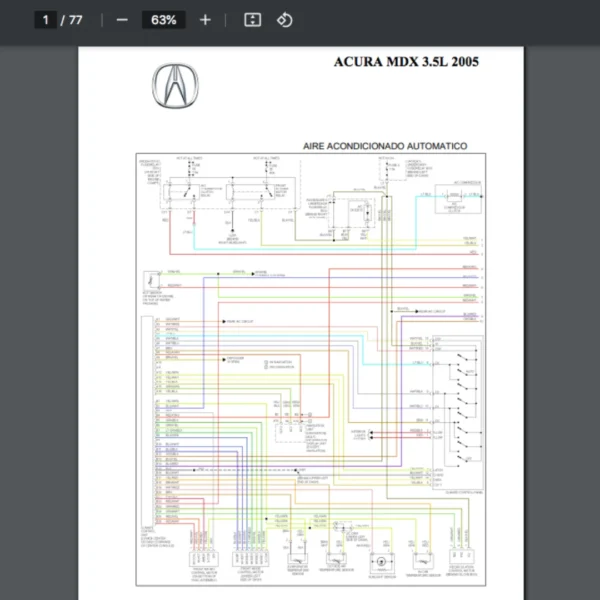
Task: Click the zoom in plus icon
Action: 205,20
